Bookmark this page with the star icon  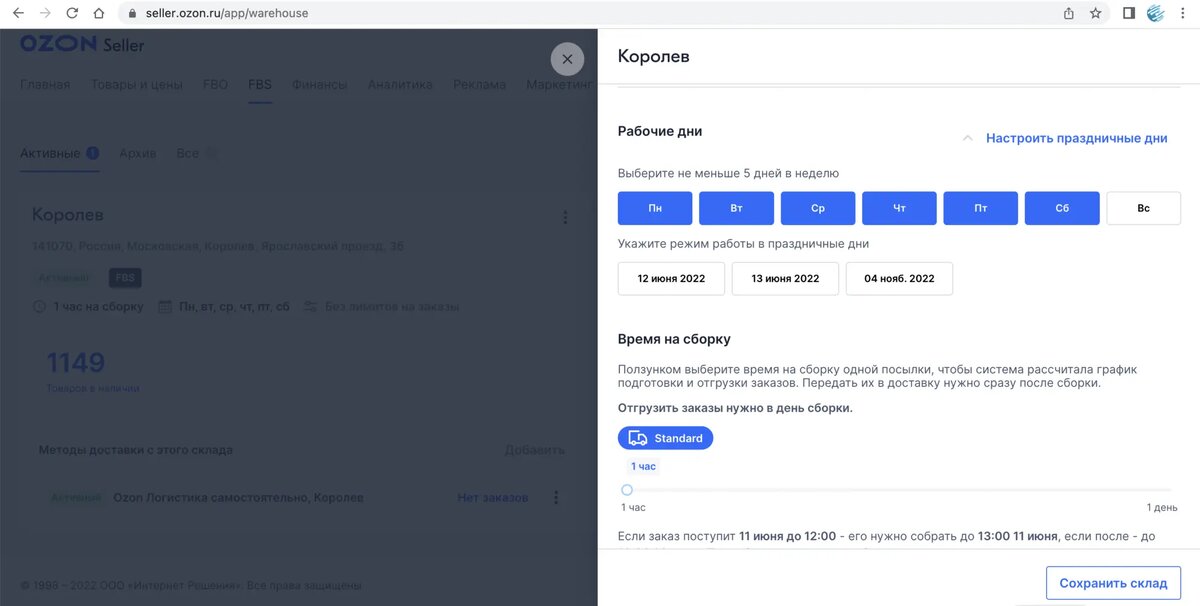1096,13
